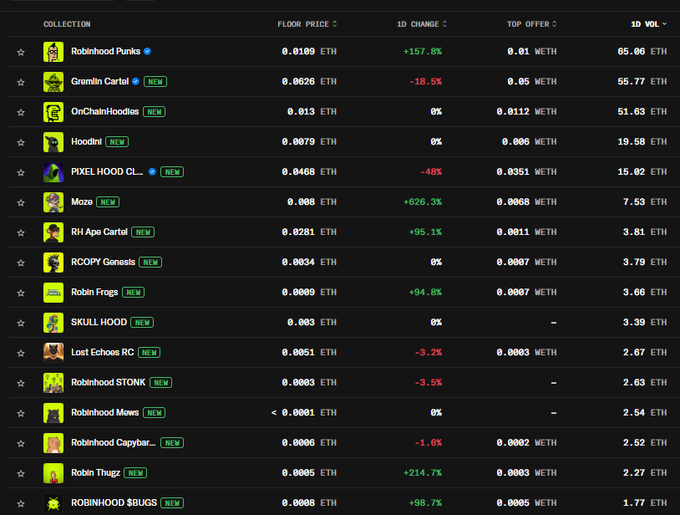
Task: Click Robinhood STONK avatar image
Action: tap(53, 383)
